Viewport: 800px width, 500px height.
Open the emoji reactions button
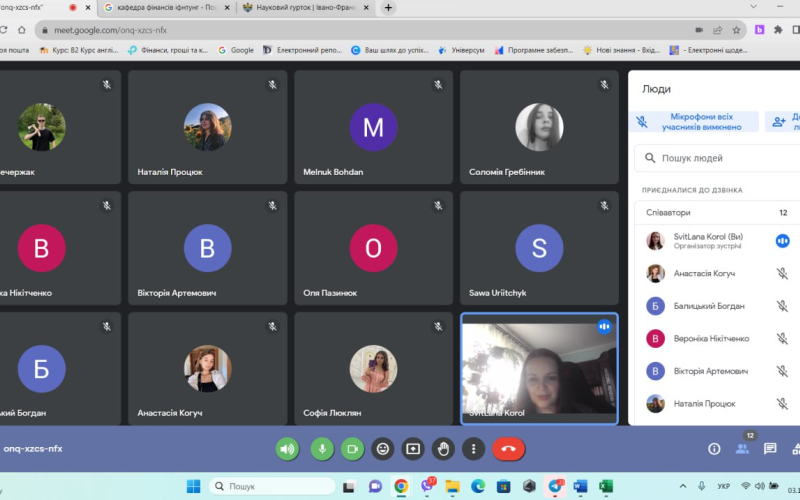click(x=382, y=449)
